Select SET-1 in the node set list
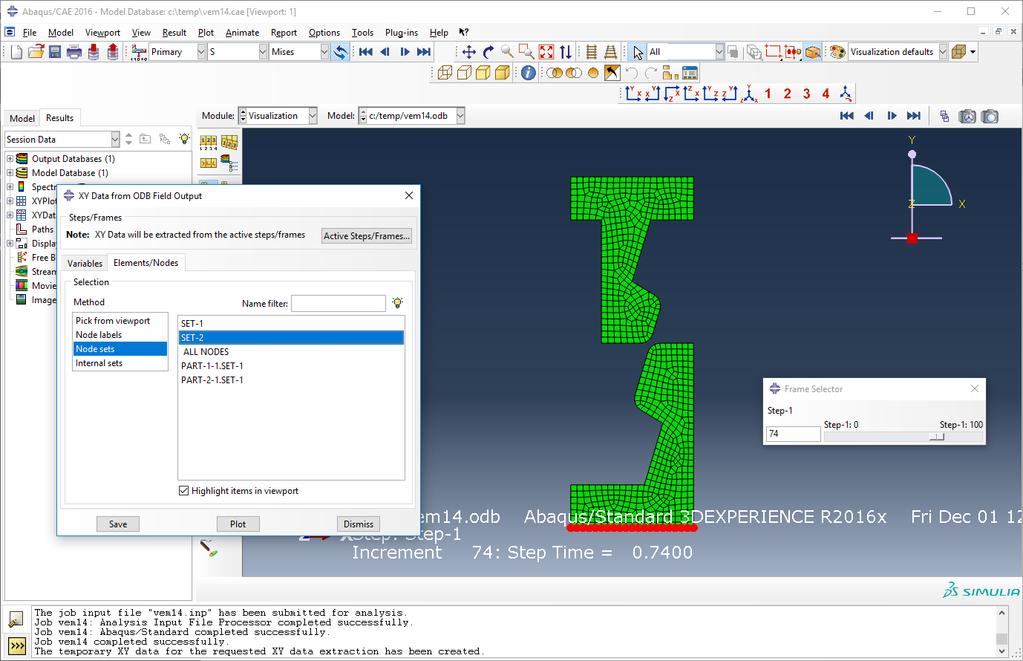The height and width of the screenshot is (661, 1023). click(291, 323)
